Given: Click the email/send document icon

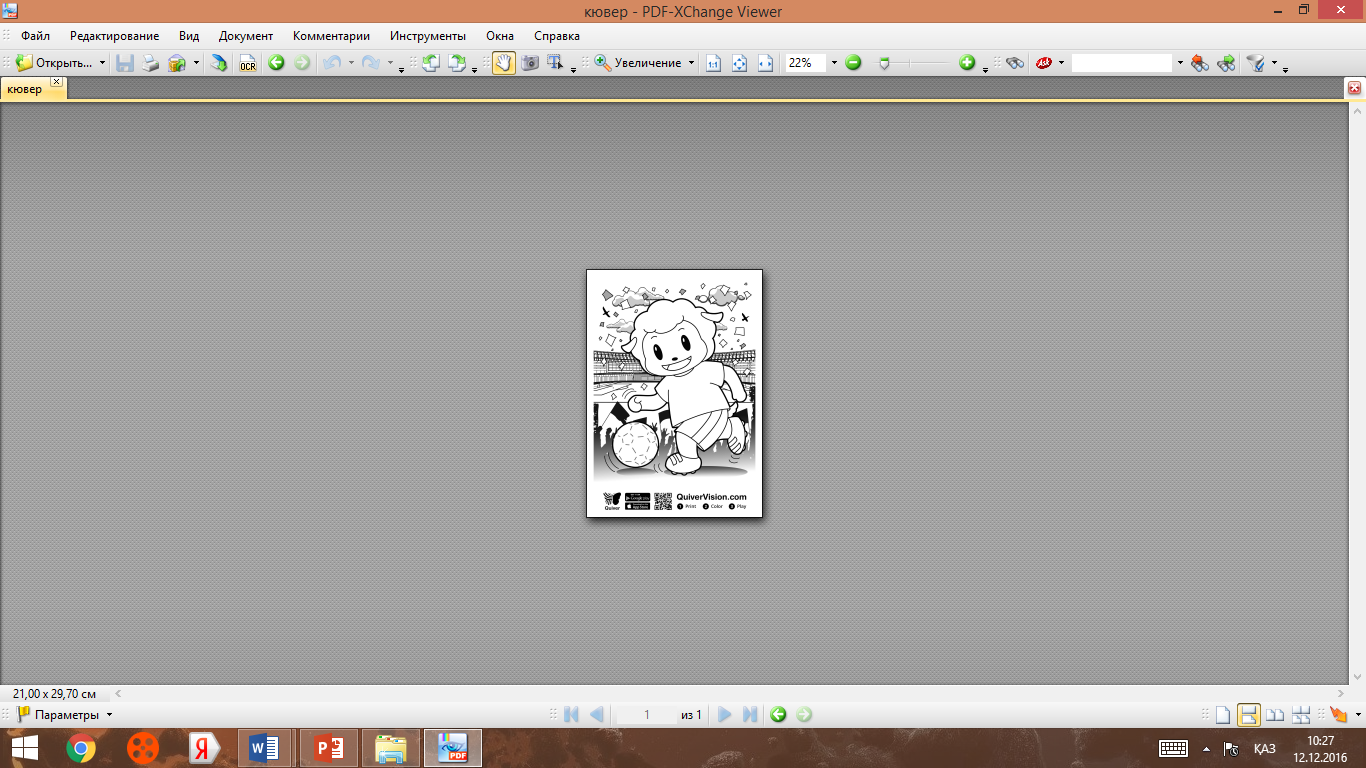Looking at the screenshot, I should tap(177, 63).
